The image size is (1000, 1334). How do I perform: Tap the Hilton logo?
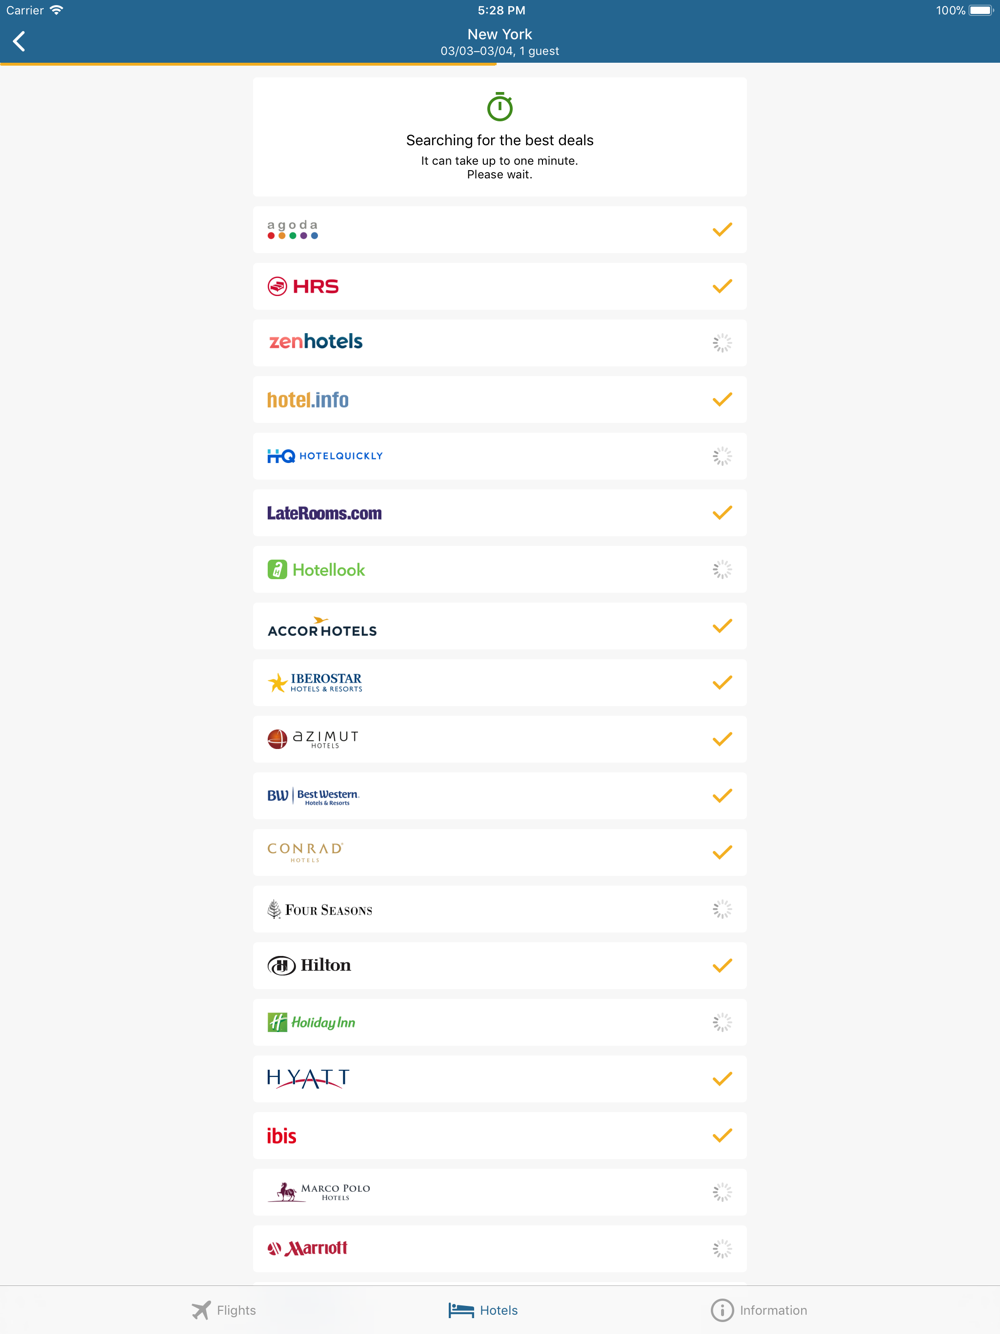point(309,966)
